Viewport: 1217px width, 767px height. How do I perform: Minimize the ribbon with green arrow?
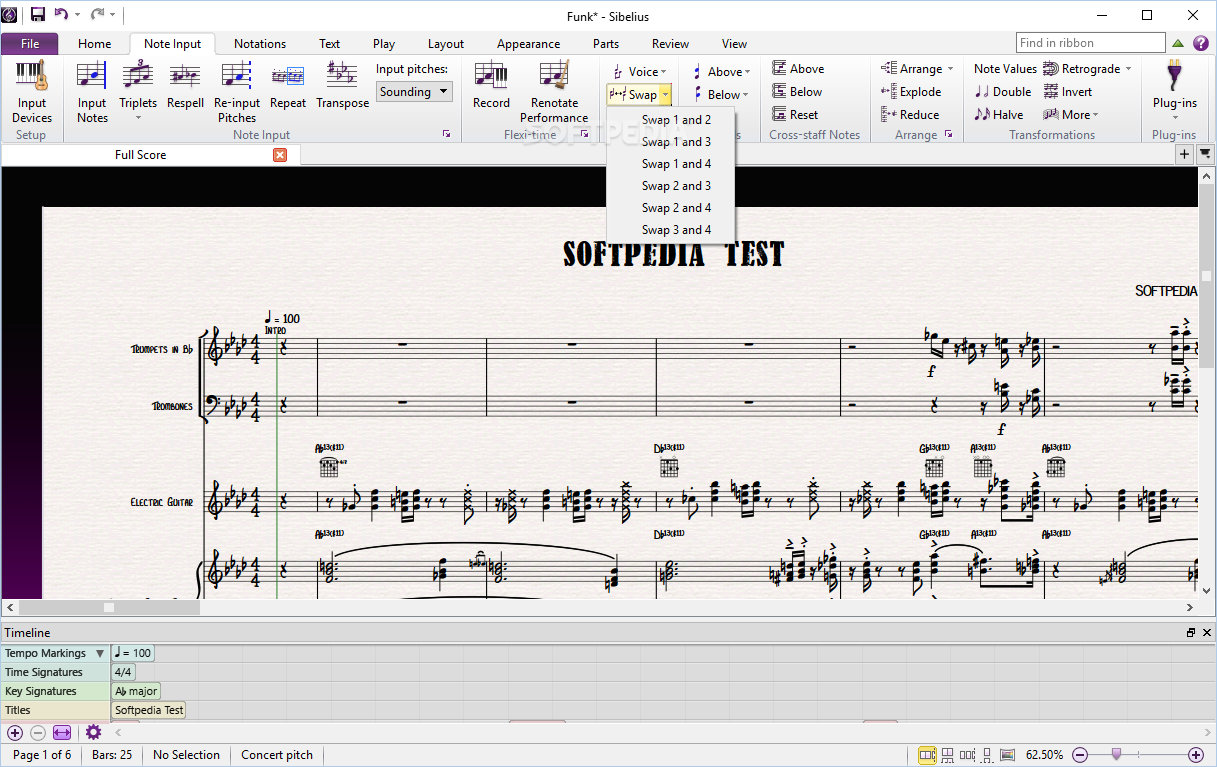(1178, 43)
